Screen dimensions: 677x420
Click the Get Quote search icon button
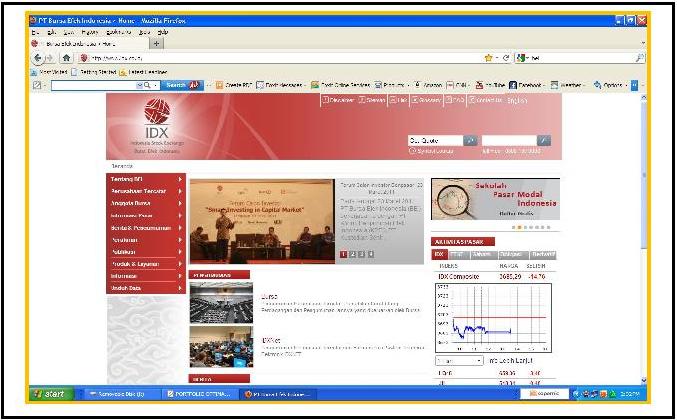pyautogui.click(x=470, y=140)
